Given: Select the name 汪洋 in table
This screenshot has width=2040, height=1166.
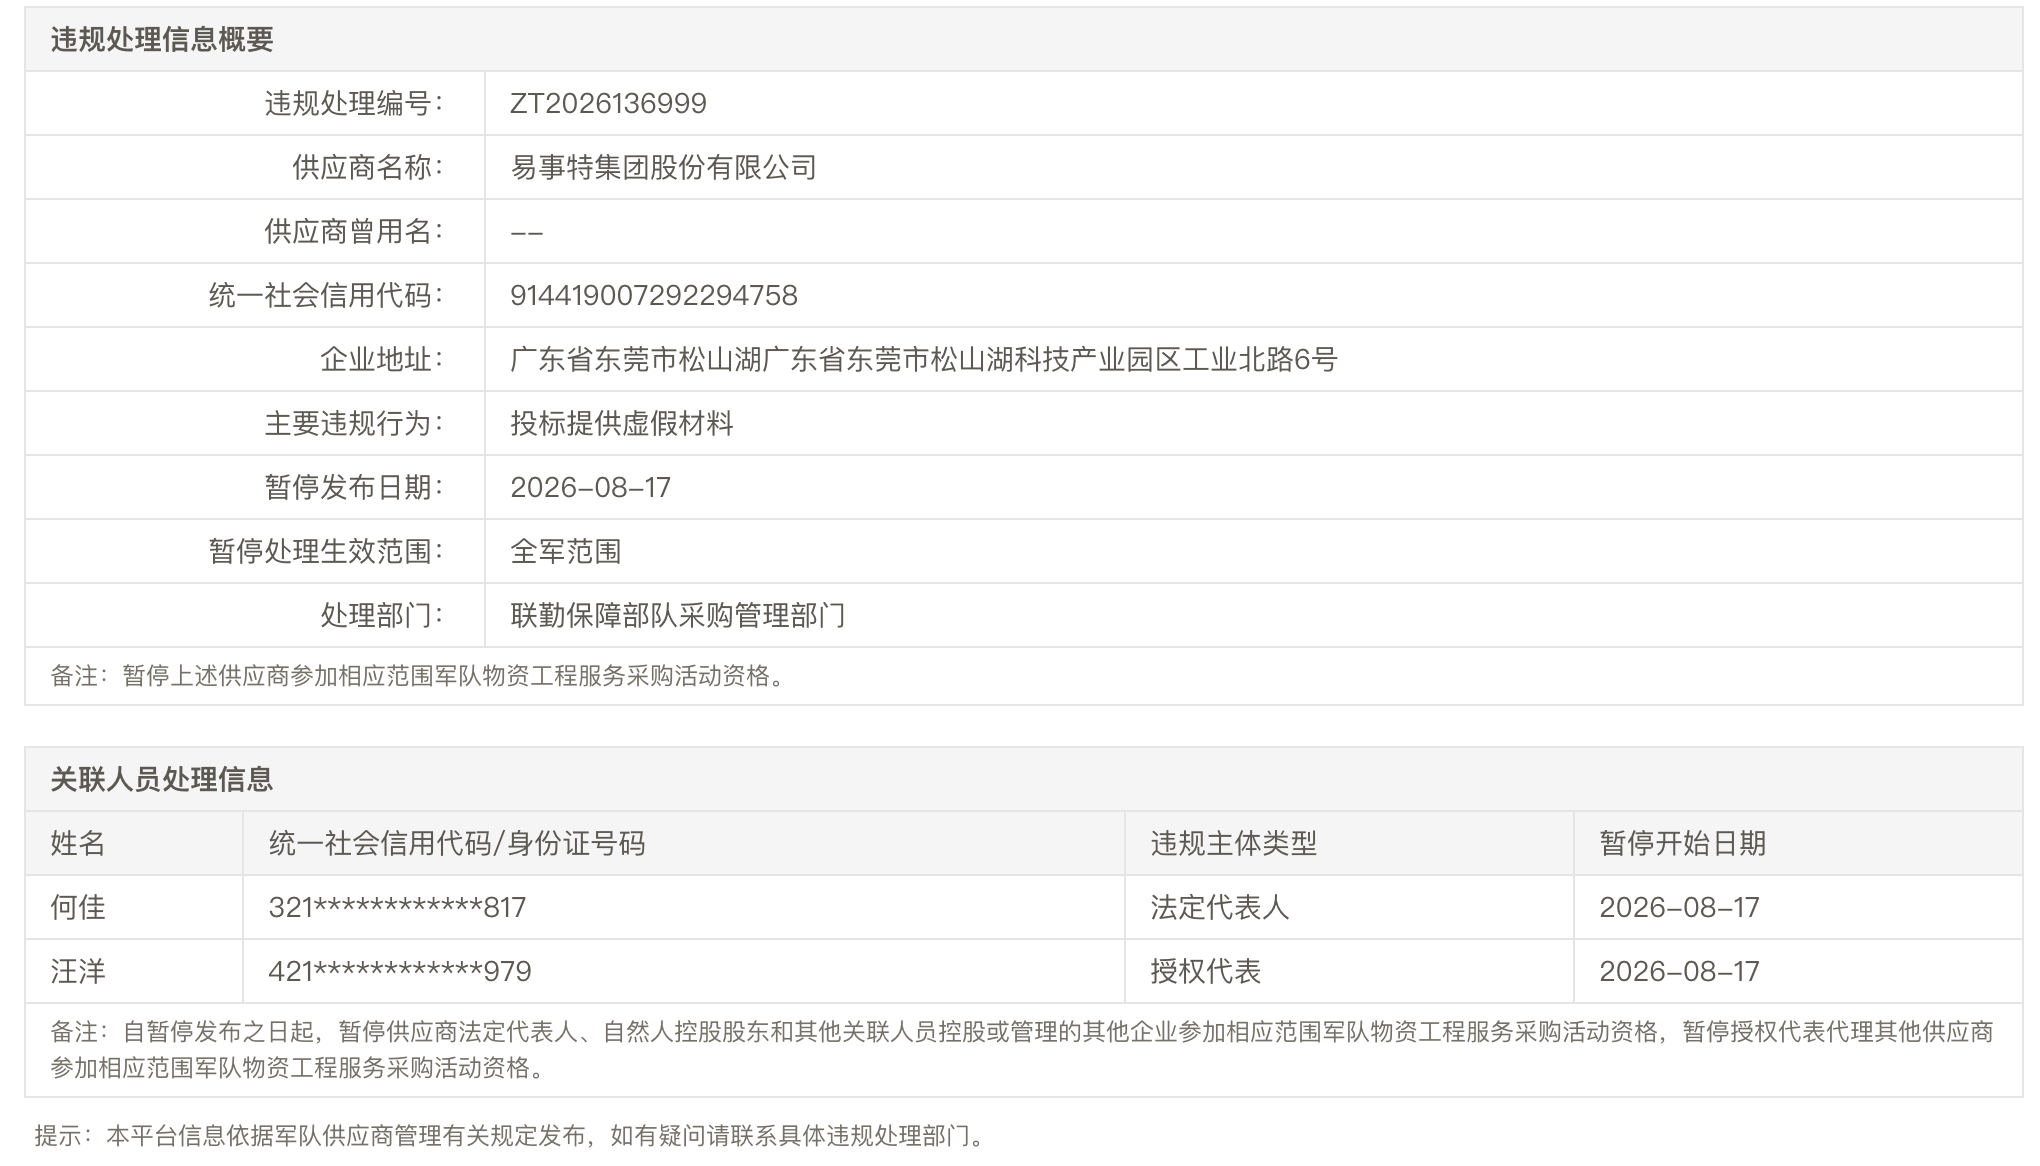Looking at the screenshot, I should click(78, 971).
